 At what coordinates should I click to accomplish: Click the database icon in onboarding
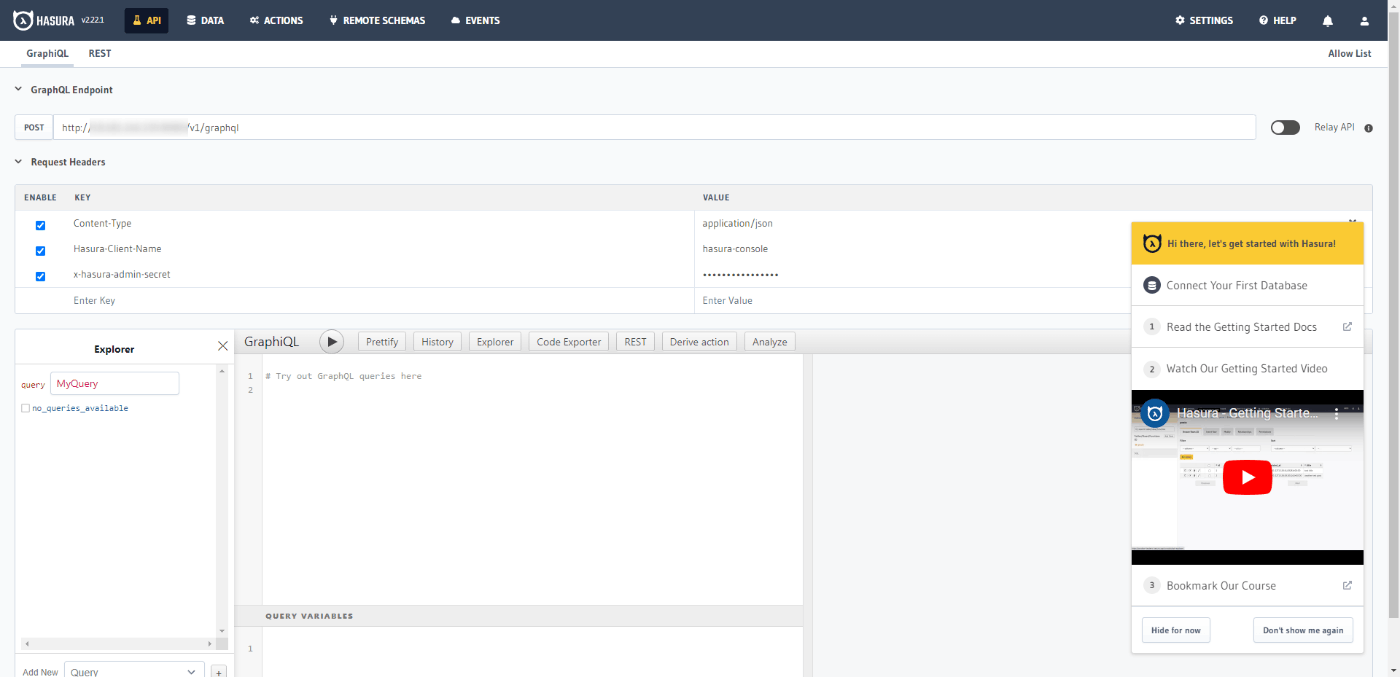[1152, 285]
